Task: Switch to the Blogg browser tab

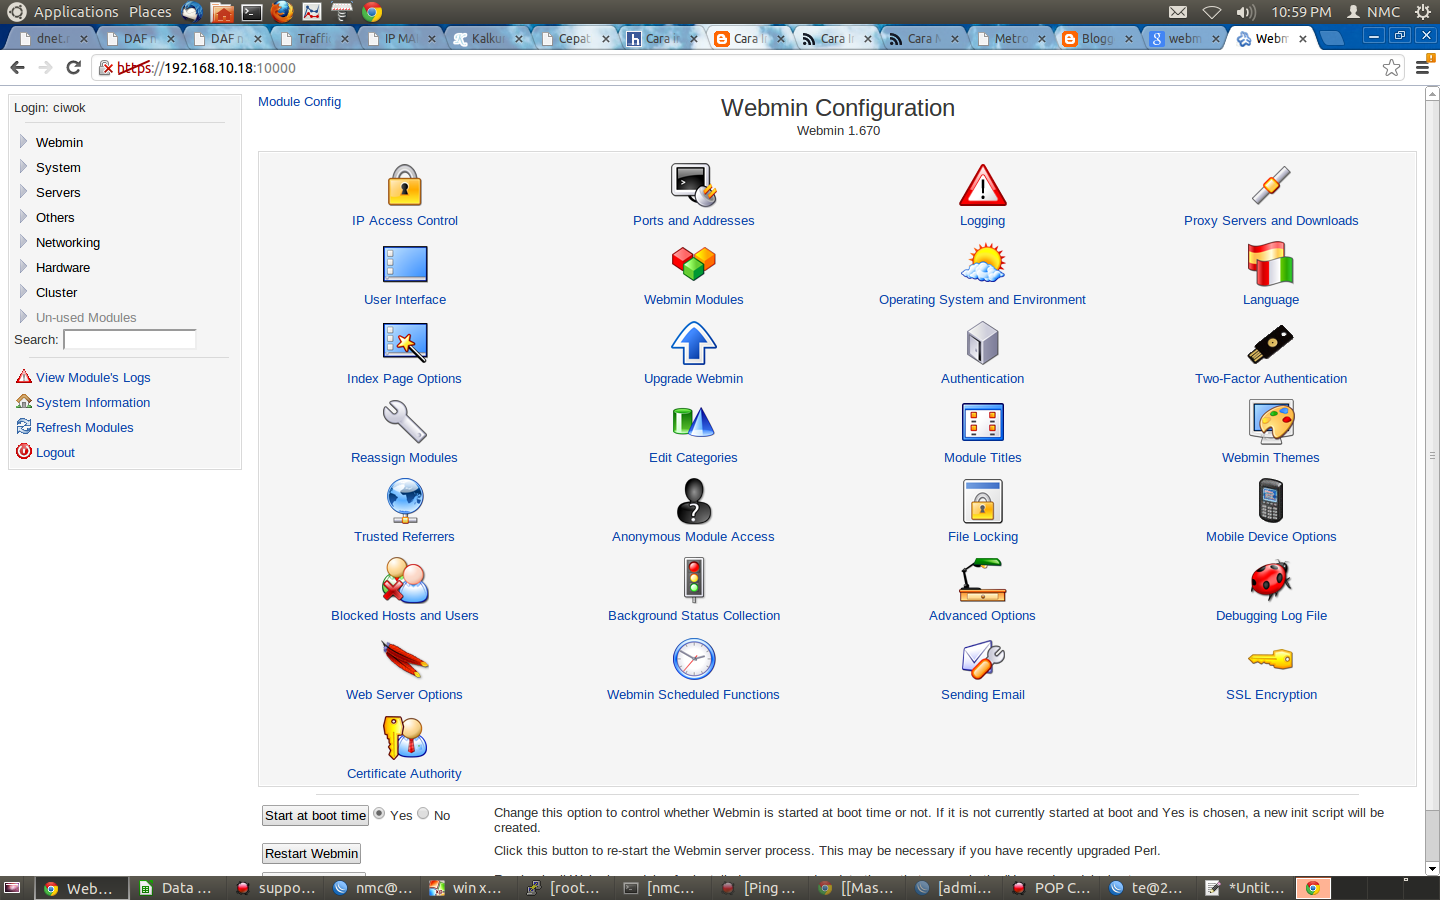Action: click(1096, 38)
